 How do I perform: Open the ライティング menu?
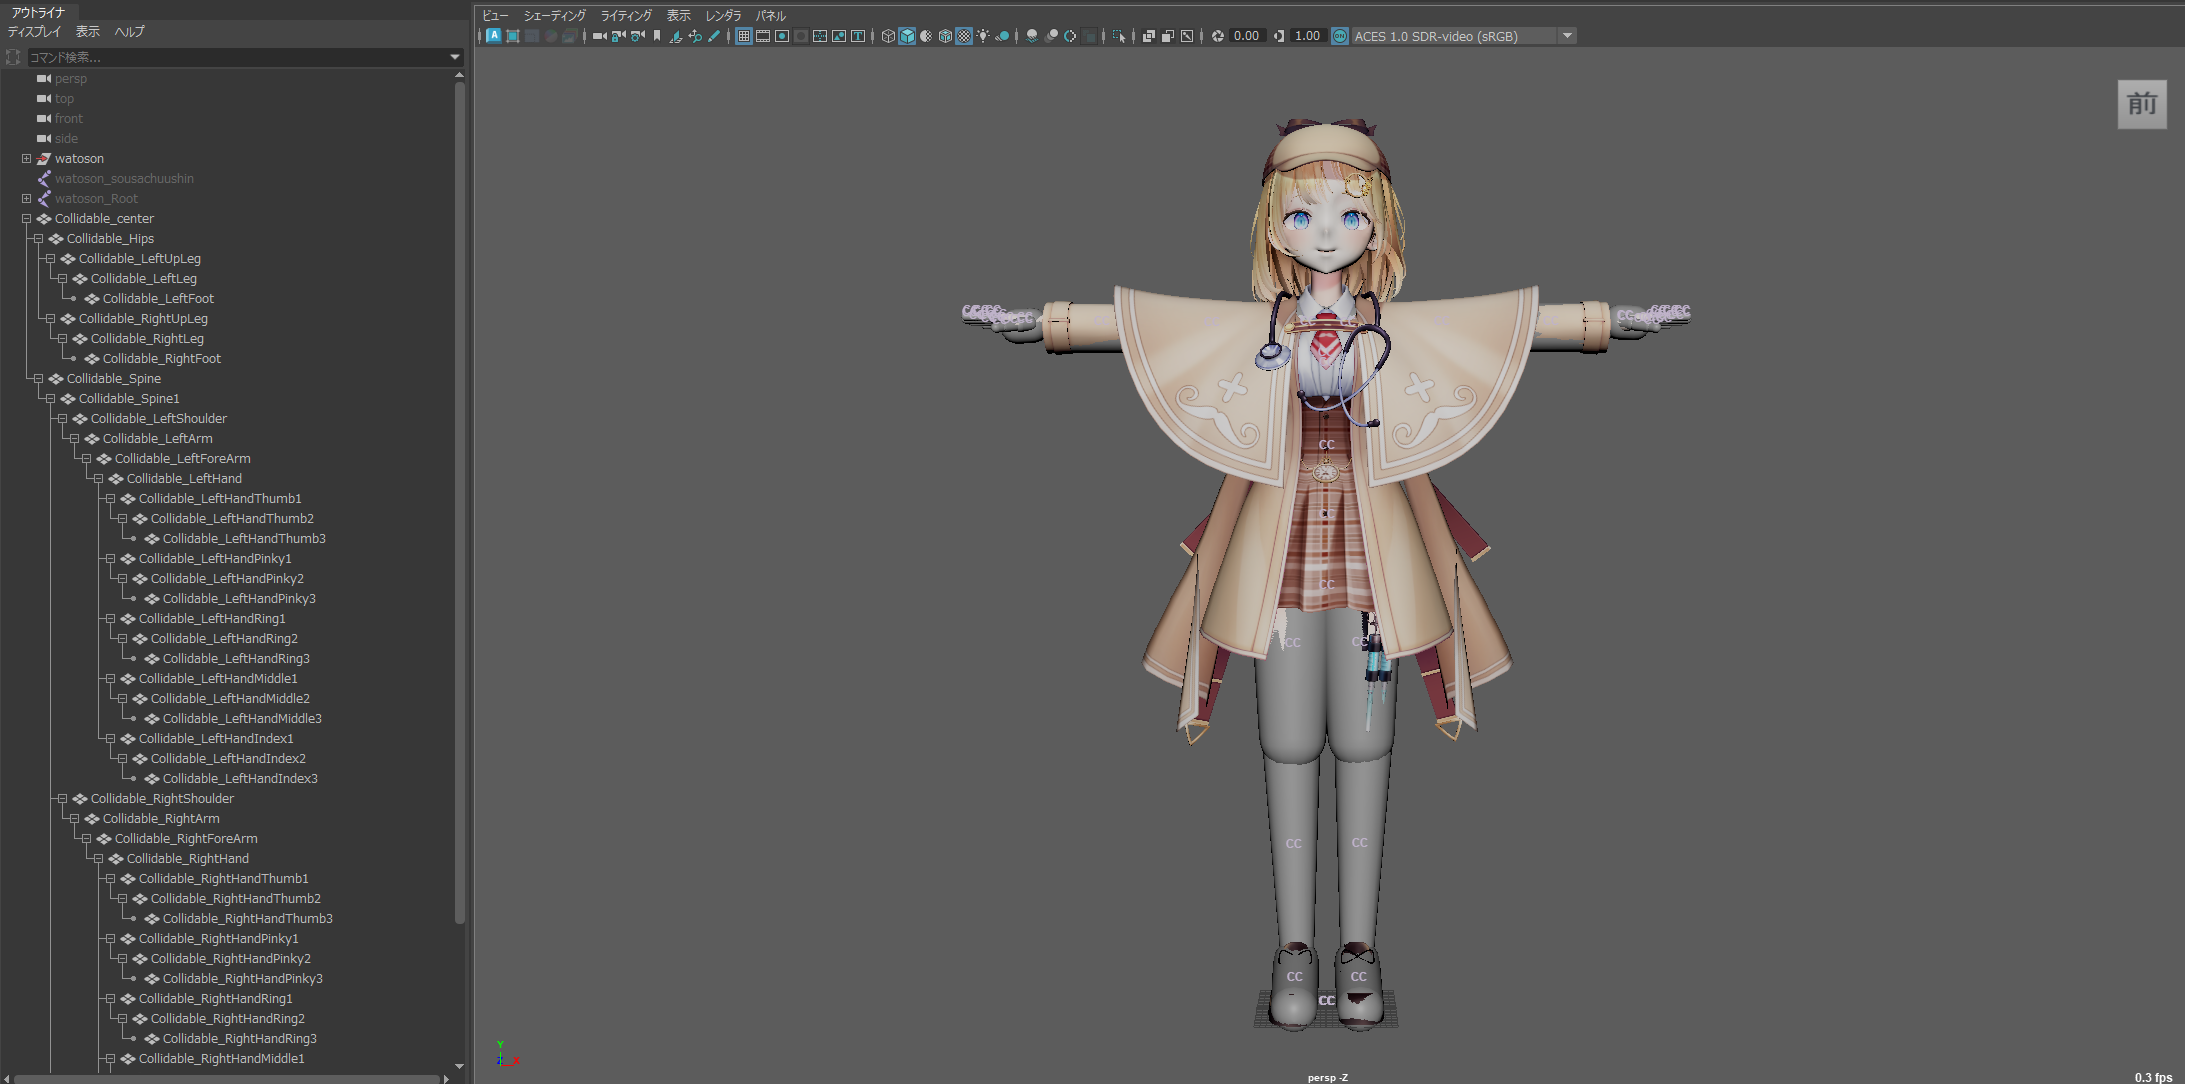coord(626,16)
